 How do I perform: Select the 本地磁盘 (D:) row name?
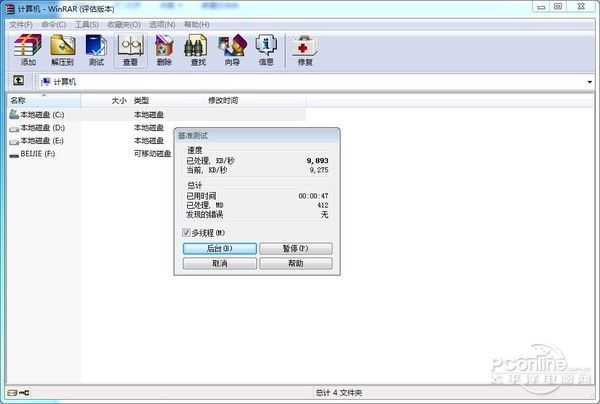[42, 128]
